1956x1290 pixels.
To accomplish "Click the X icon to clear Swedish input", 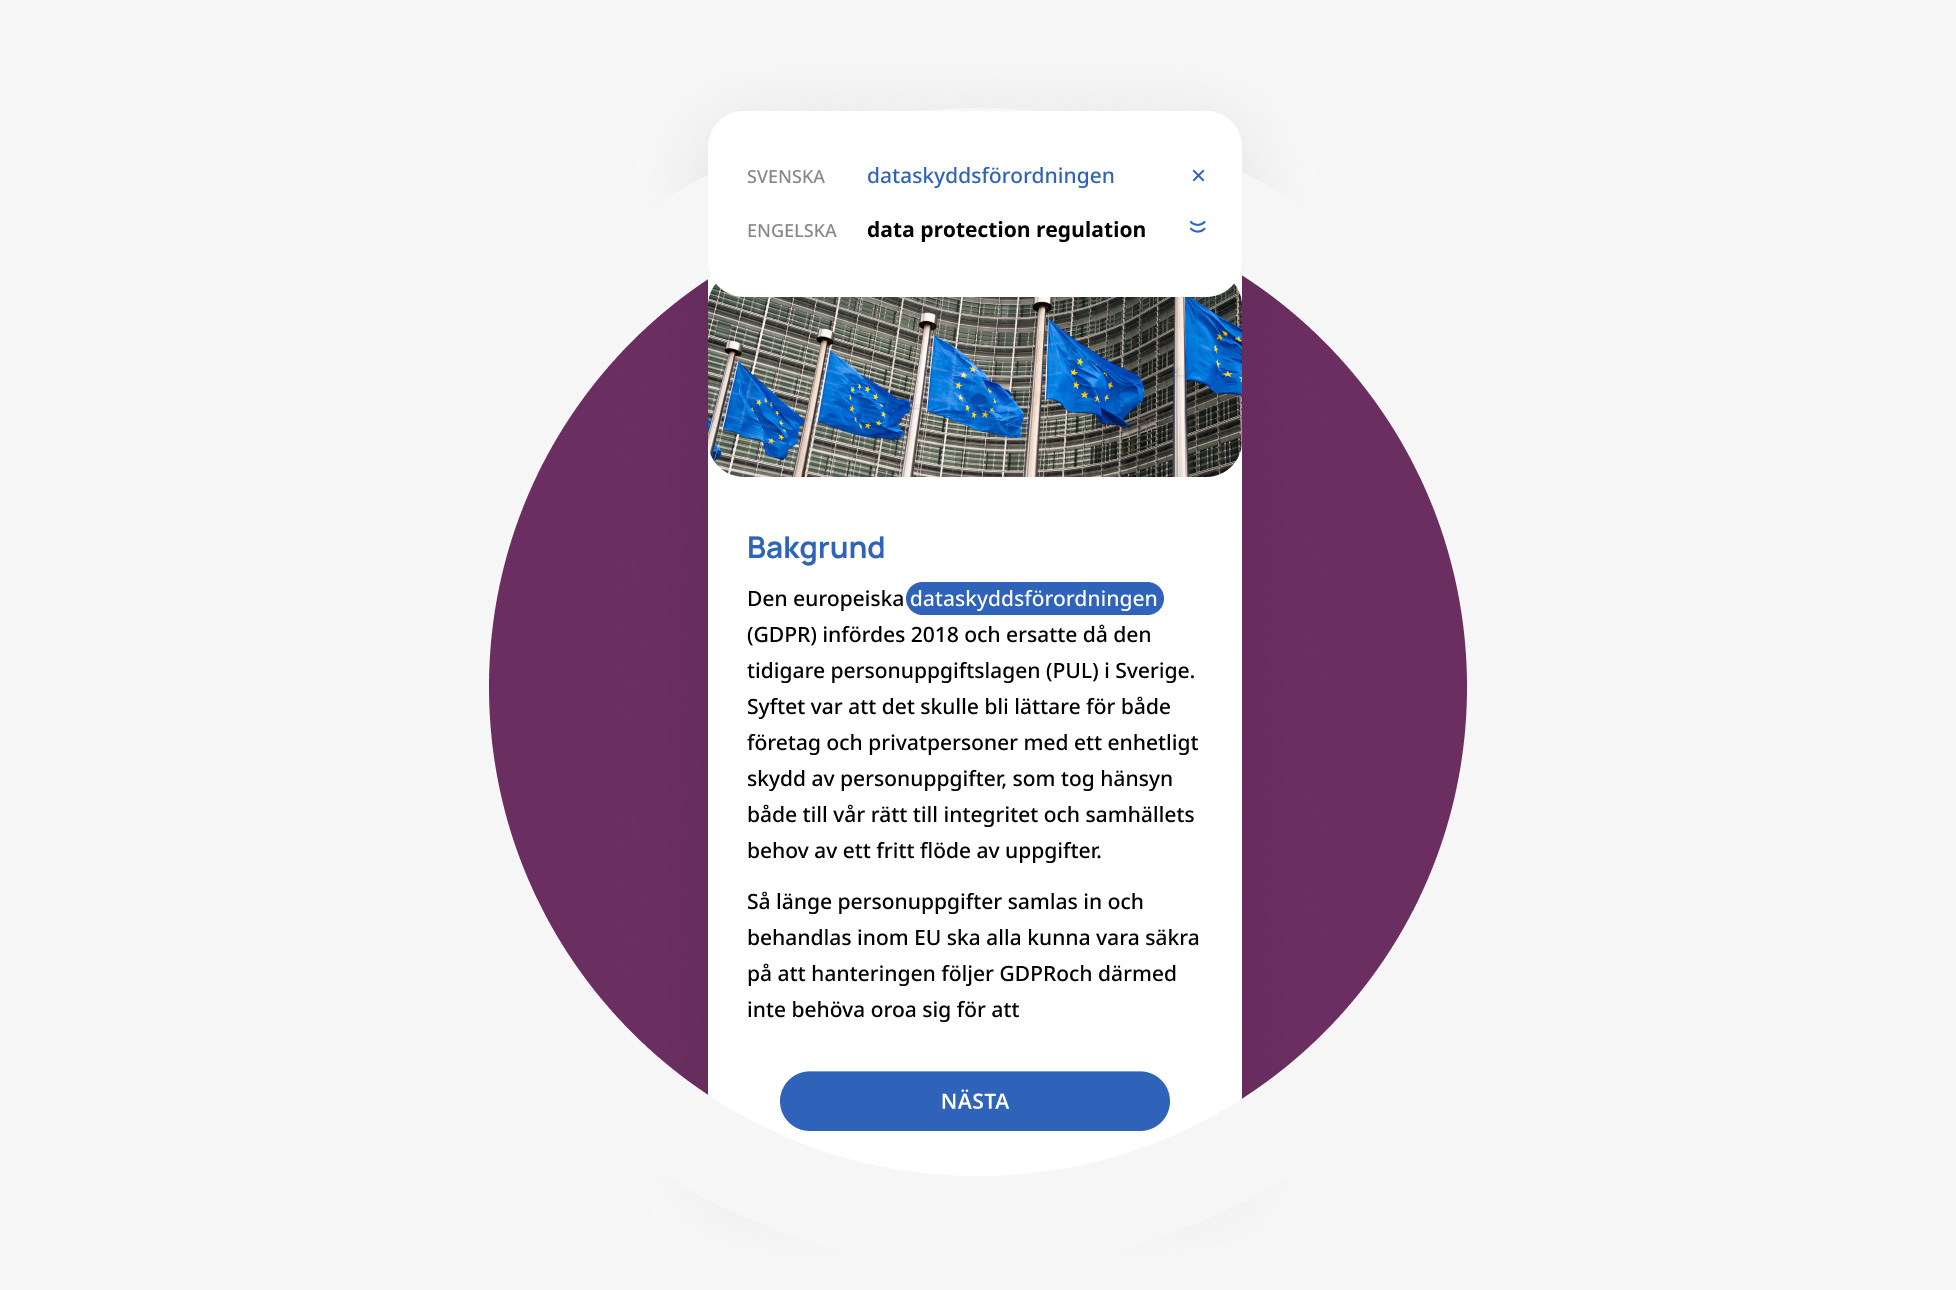I will point(1197,176).
